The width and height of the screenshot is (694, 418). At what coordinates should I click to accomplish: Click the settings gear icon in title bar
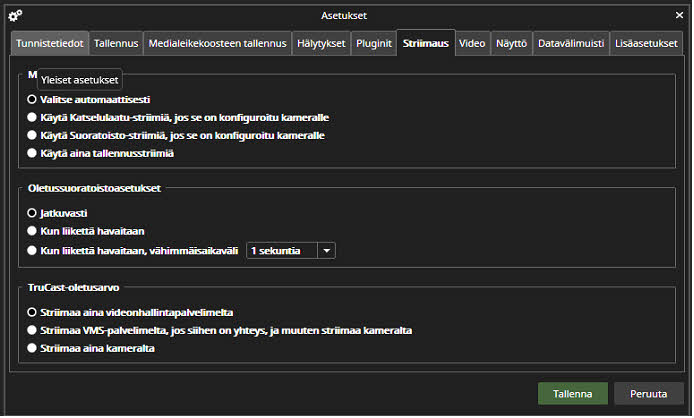pos(14,15)
